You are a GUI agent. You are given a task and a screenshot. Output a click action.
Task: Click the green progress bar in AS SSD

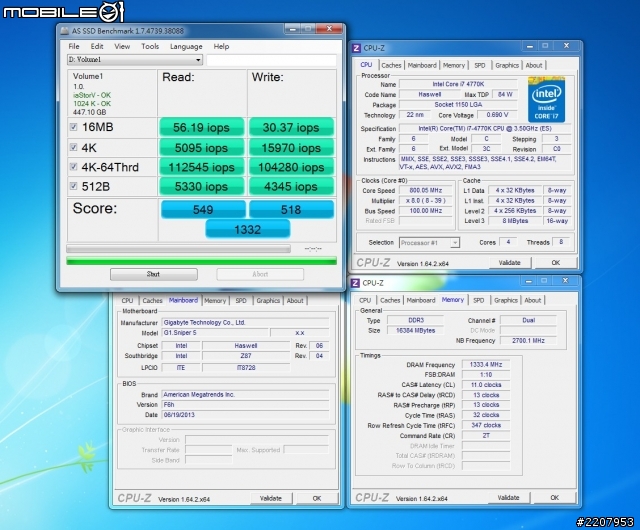pos(202,261)
